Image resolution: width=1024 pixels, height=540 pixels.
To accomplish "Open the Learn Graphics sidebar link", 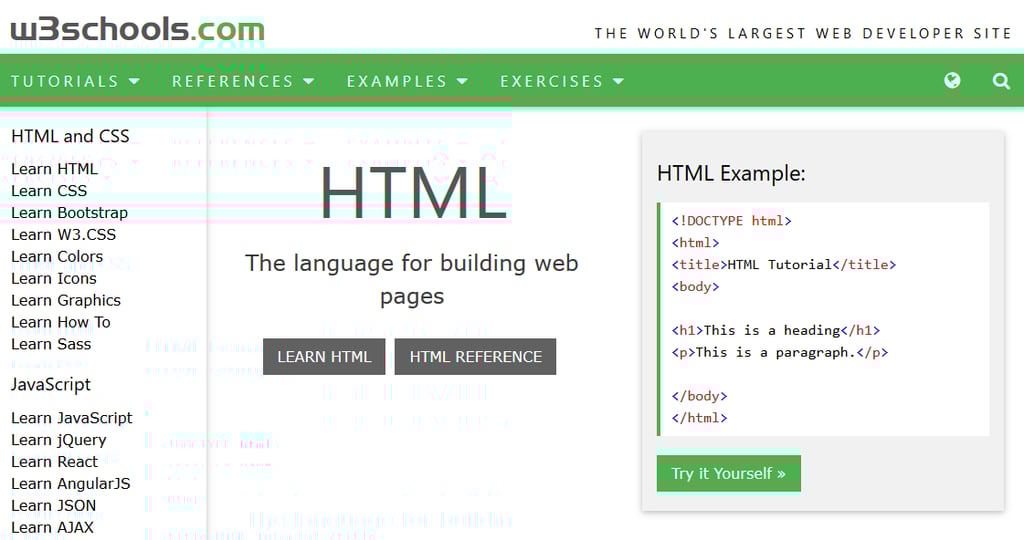I will coord(66,300).
